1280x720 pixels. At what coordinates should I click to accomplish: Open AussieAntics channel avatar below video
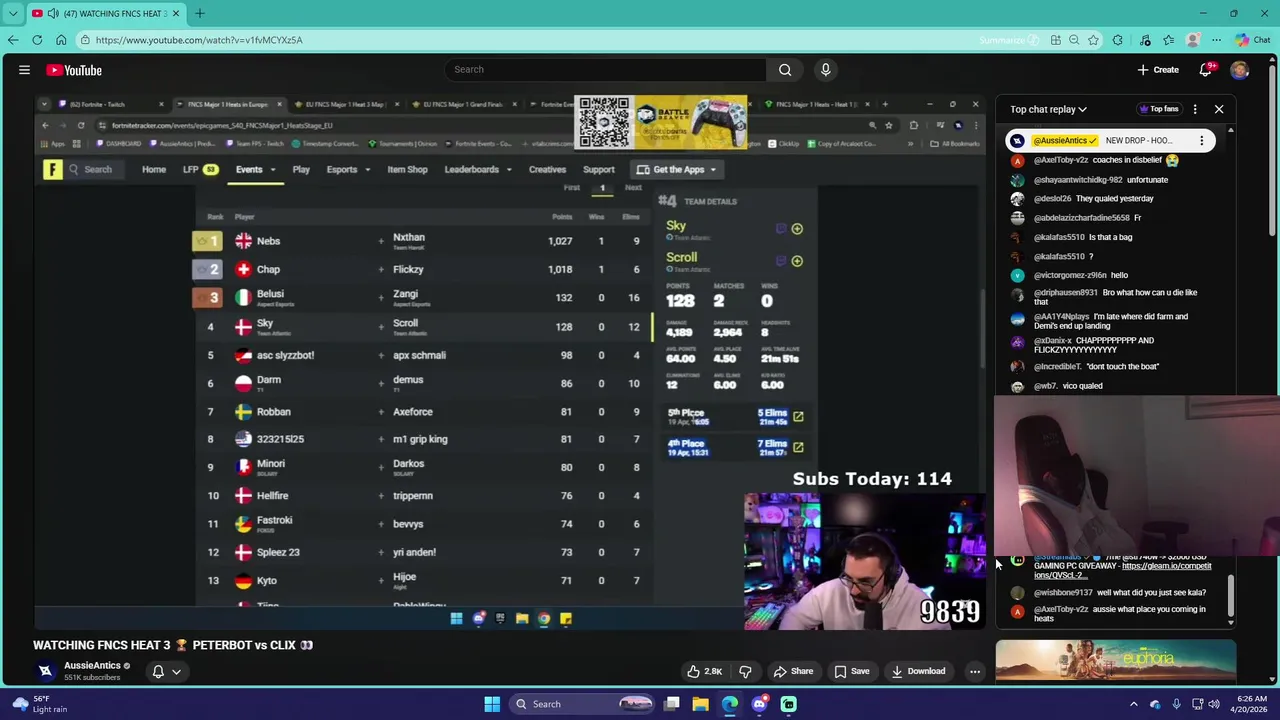(45, 671)
